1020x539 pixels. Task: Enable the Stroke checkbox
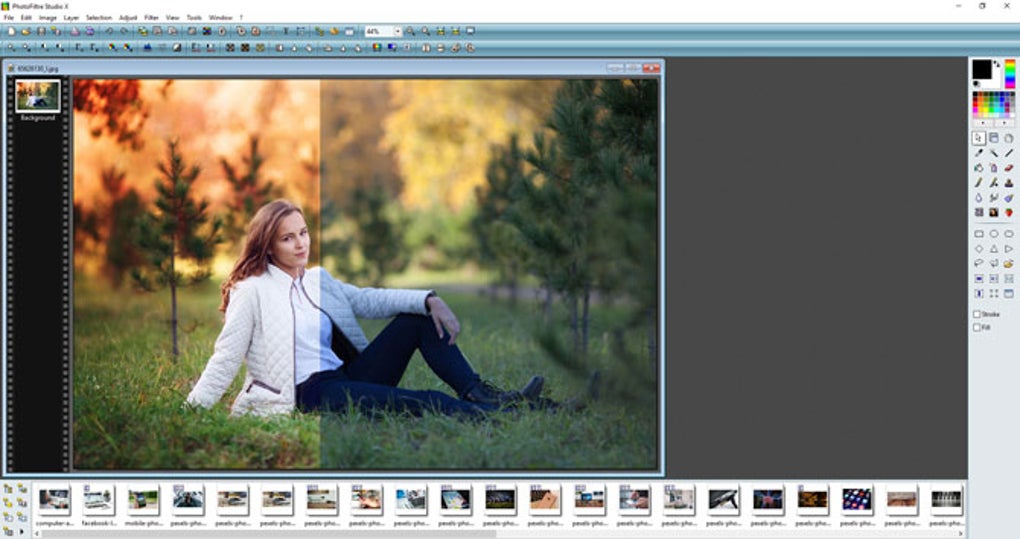976,314
